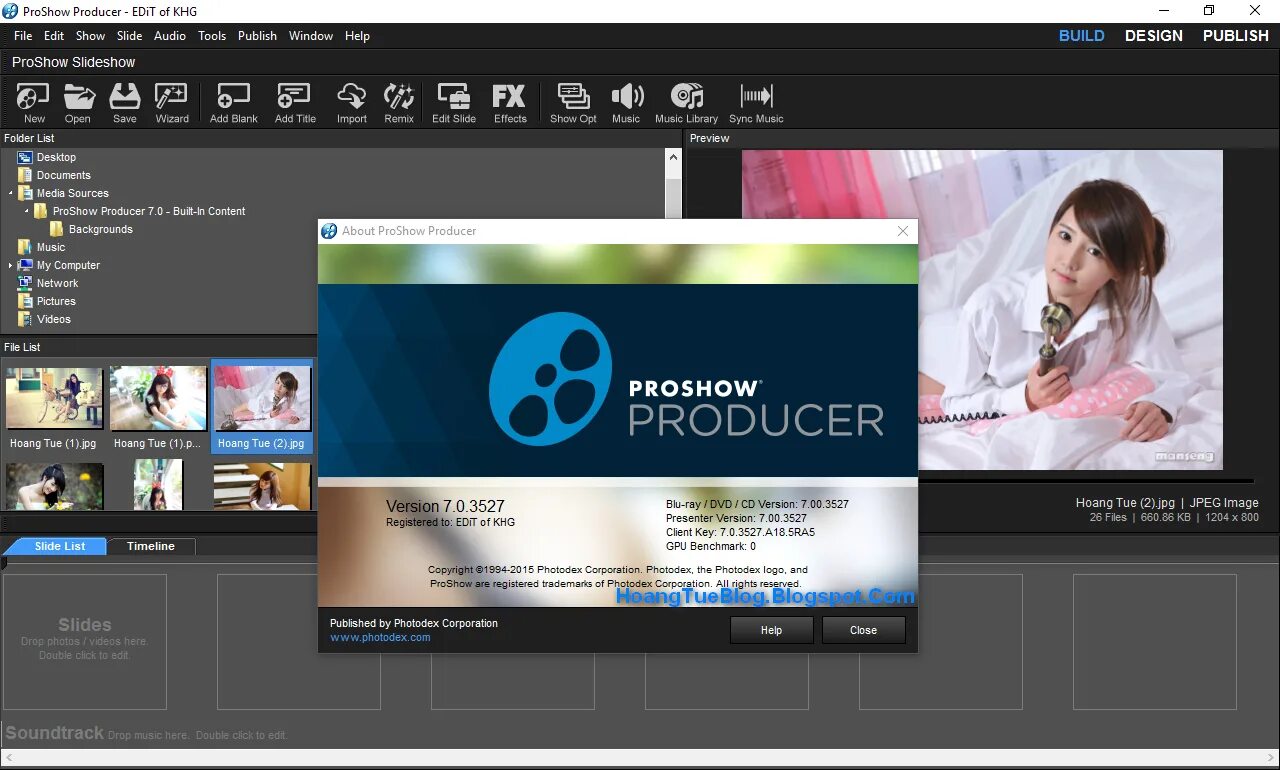Open the Slide menu
The image size is (1280, 770).
click(x=130, y=35)
